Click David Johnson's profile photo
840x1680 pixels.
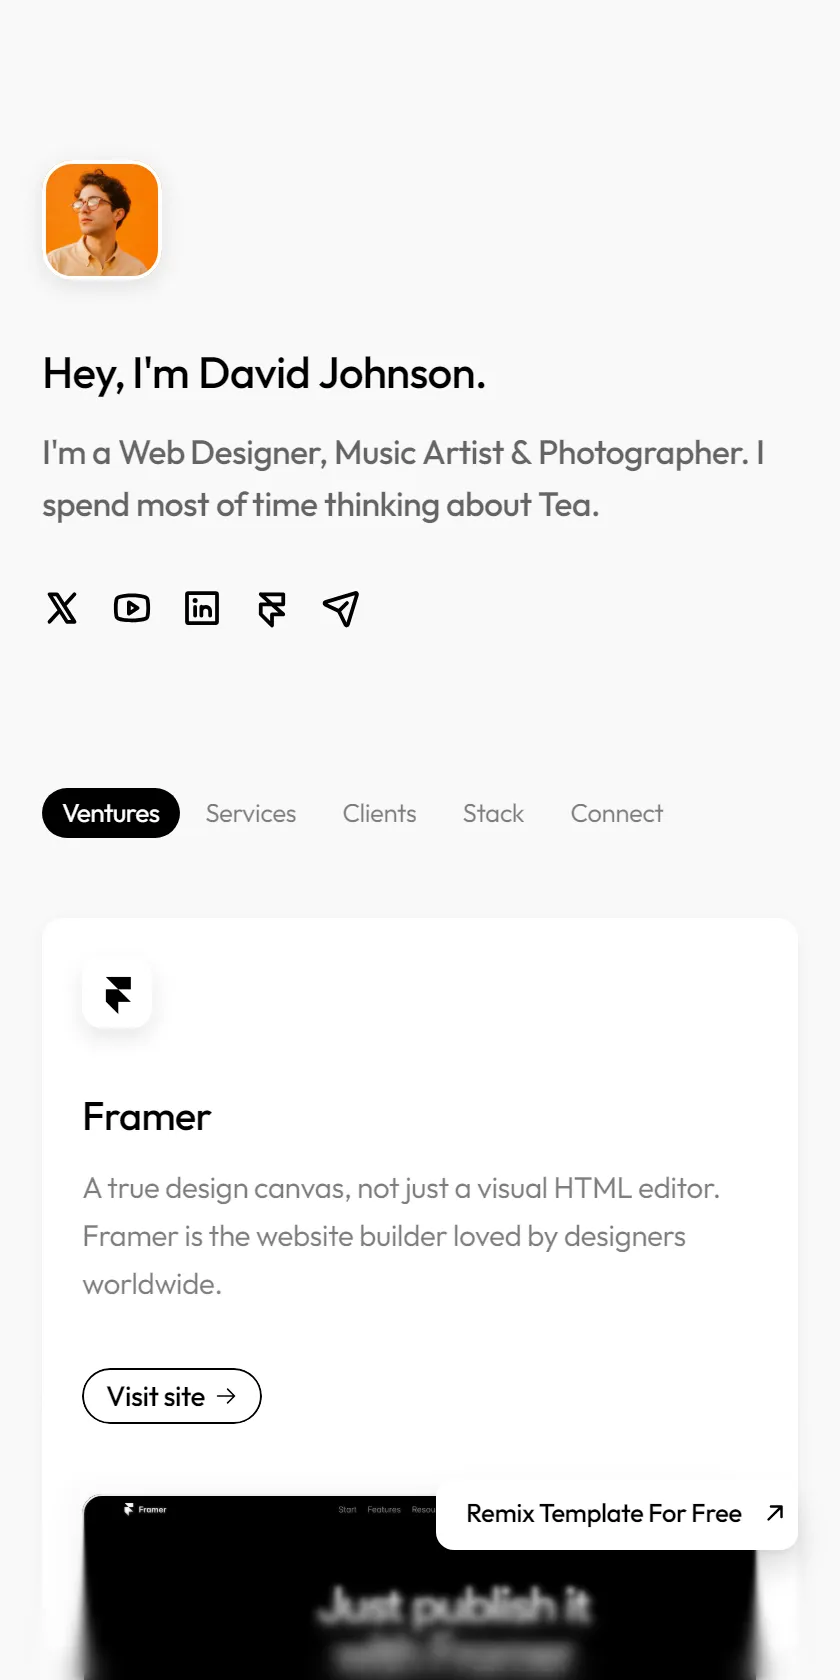[x=102, y=220]
